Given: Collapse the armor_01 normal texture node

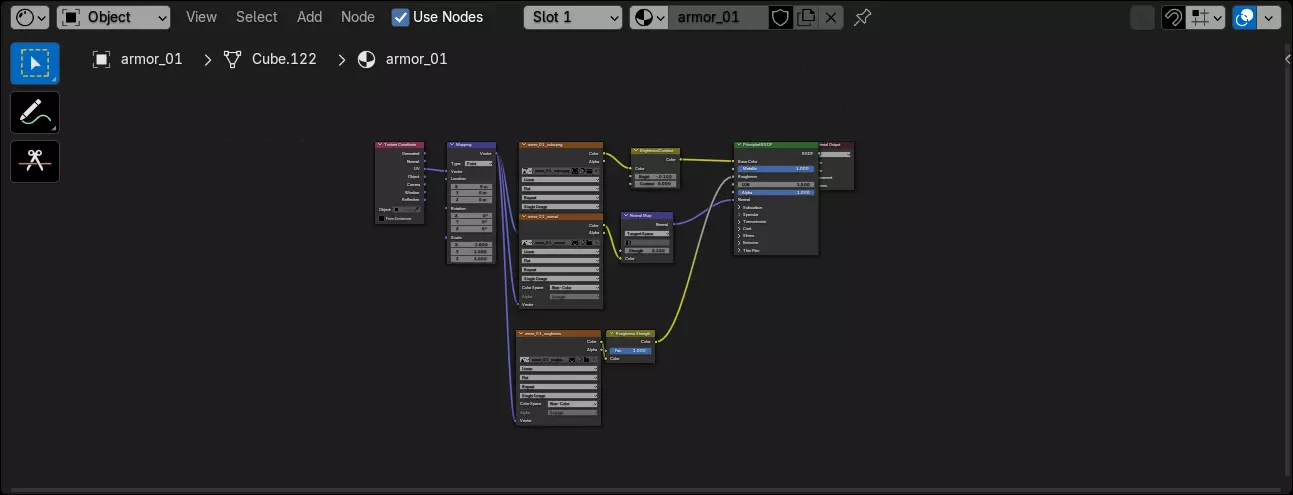Looking at the screenshot, I should point(524,216).
